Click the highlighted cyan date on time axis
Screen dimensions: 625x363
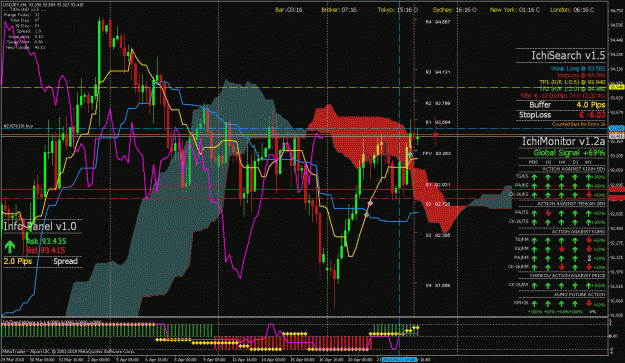point(400,359)
